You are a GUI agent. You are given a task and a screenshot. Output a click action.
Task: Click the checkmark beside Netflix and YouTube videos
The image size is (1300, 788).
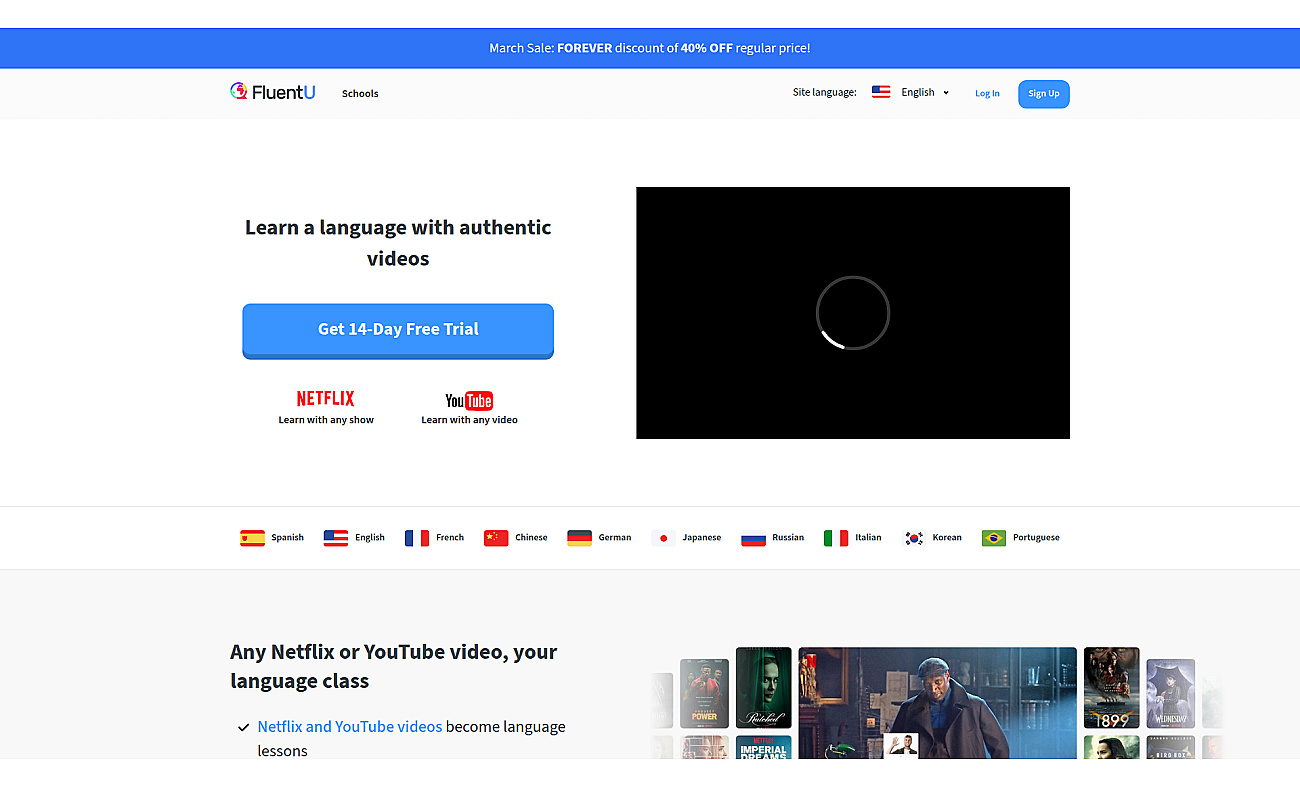(243, 728)
